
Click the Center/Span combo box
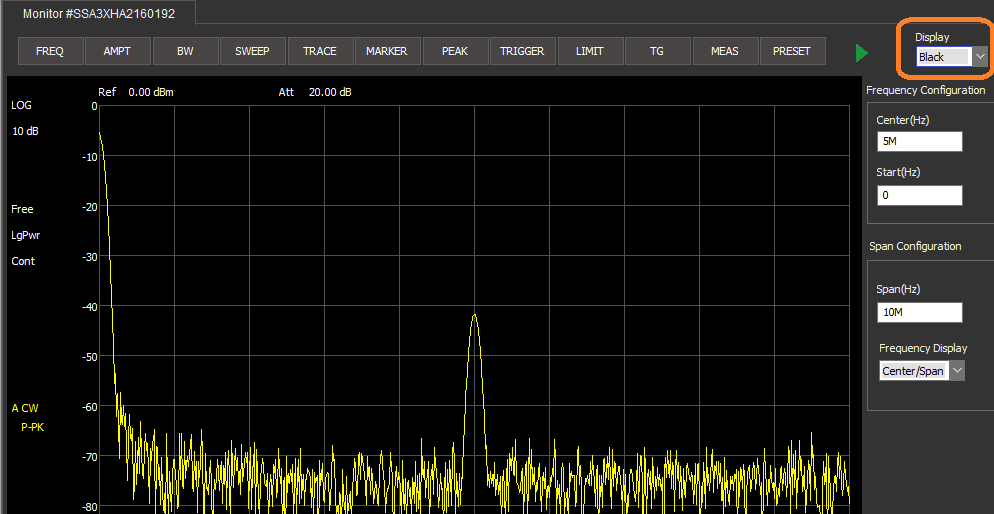pyautogui.click(x=912, y=371)
